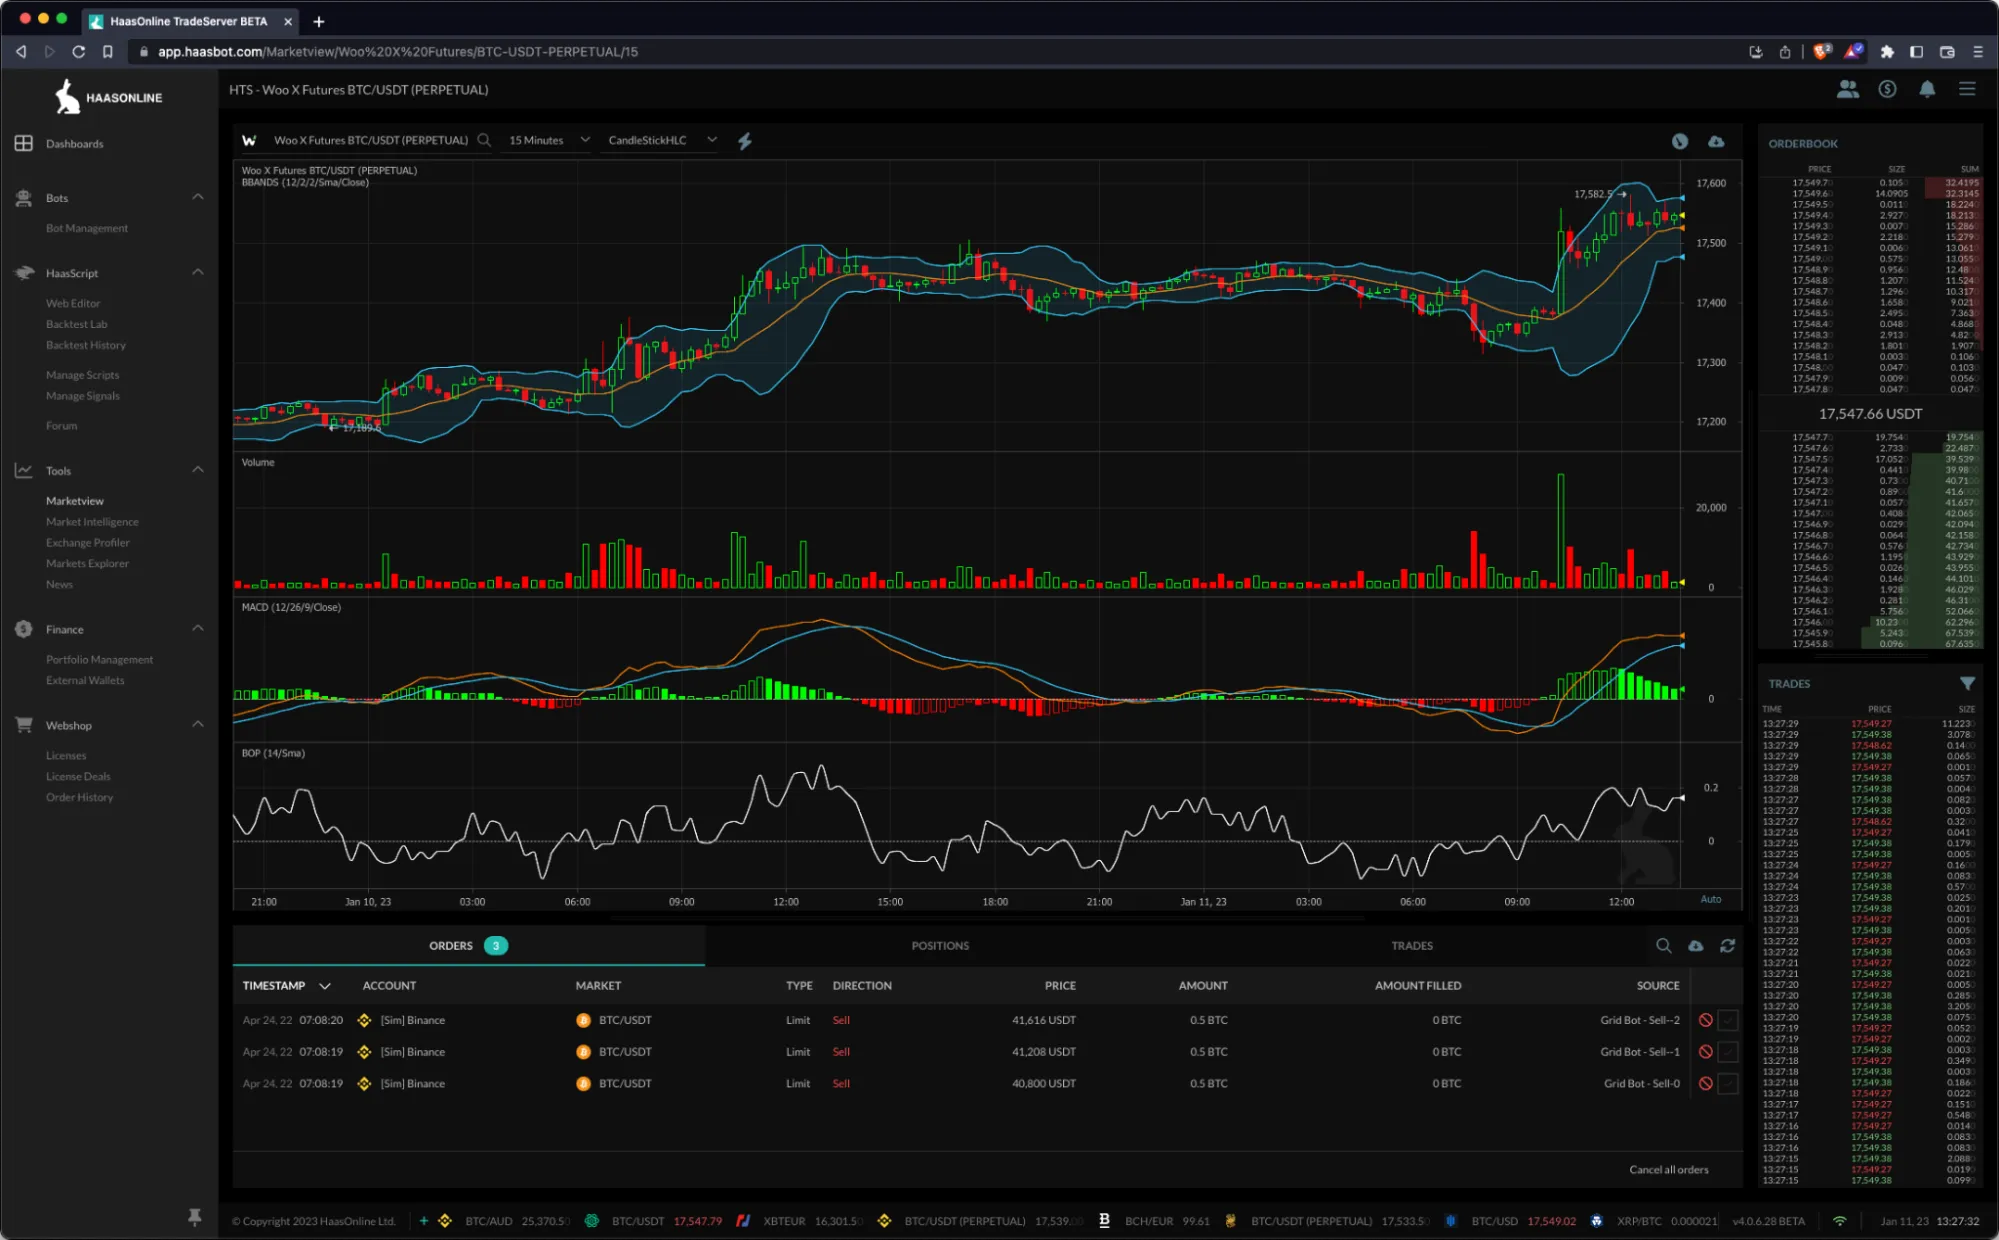The width and height of the screenshot is (1999, 1240).
Task: Open Backtest Lab from the sidebar
Action: click(76, 323)
